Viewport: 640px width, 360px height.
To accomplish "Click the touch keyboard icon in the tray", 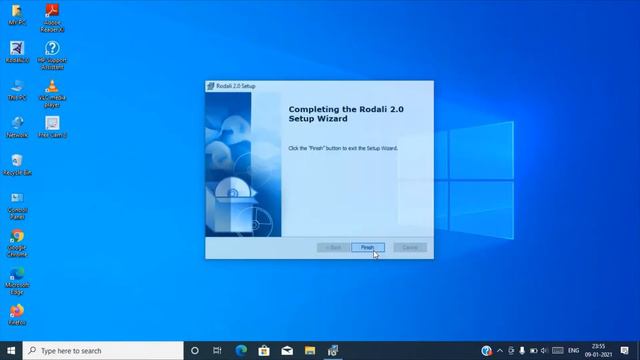I will [558, 351].
